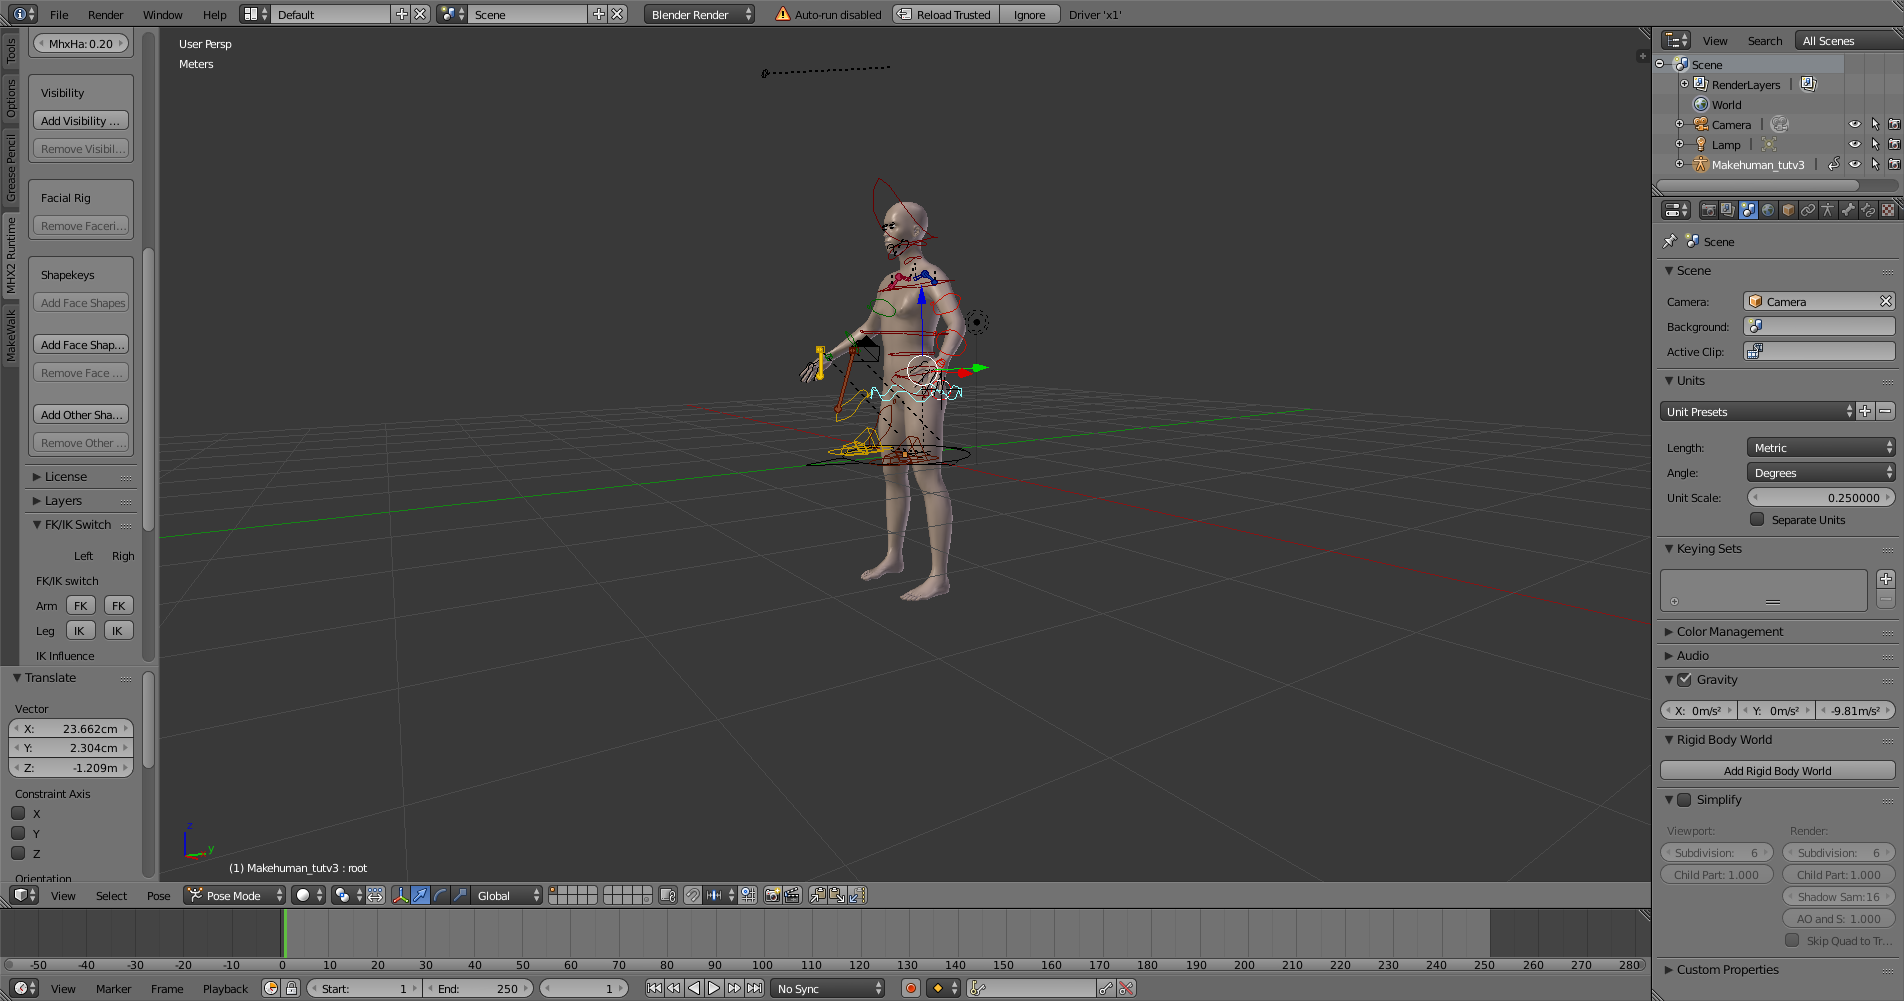Click the Reload Trusted button
1904x1001 pixels.
tap(945, 14)
